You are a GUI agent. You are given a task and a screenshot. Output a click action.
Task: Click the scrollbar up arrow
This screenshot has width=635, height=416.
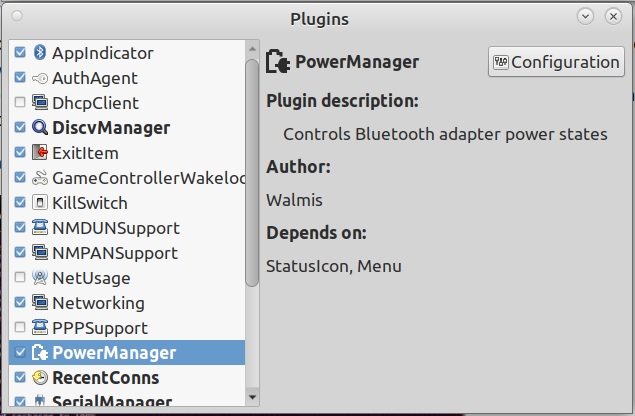252,49
